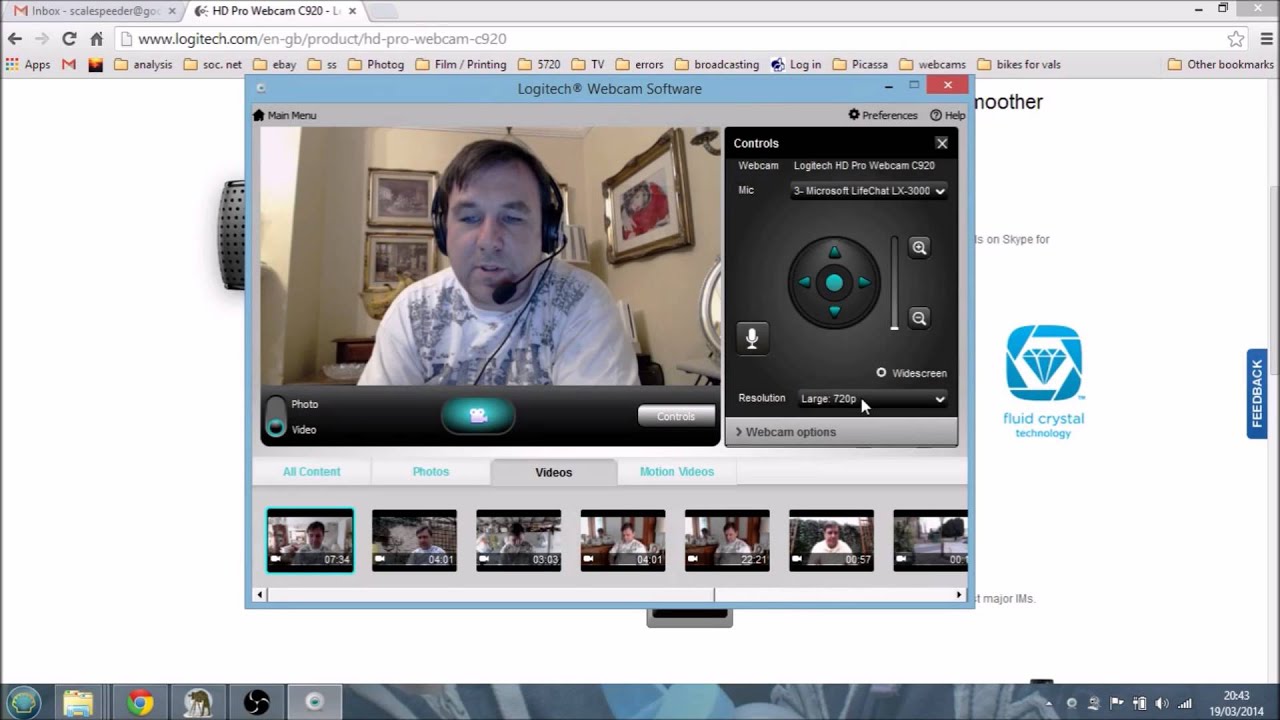Open the OBS icon on taskbar
The image size is (1280, 720).
tap(256, 702)
